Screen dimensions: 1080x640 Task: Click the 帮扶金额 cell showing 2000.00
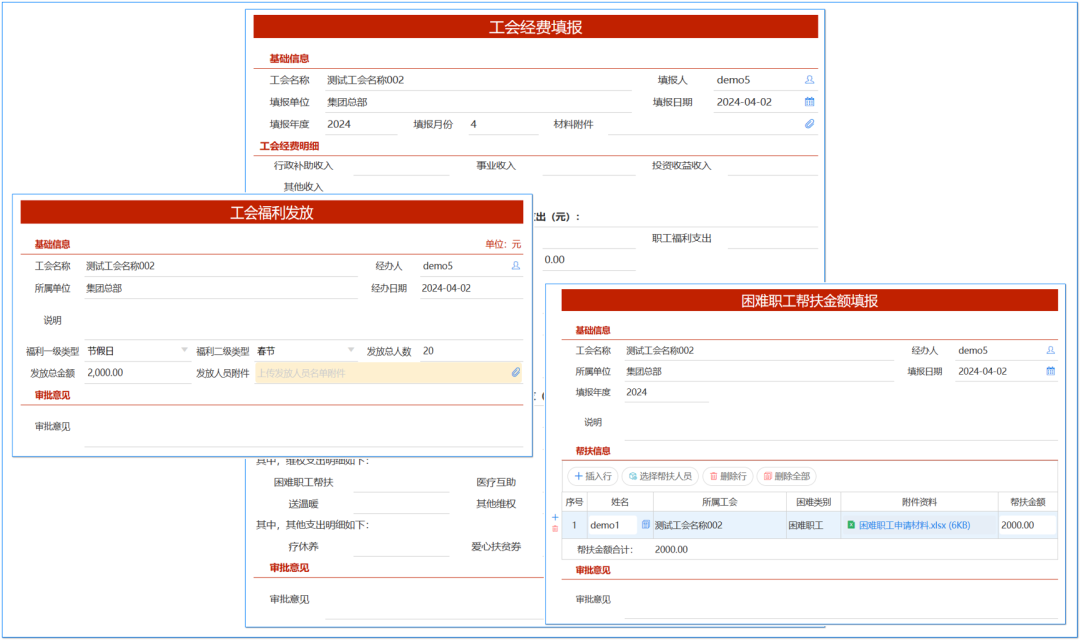pos(1027,525)
